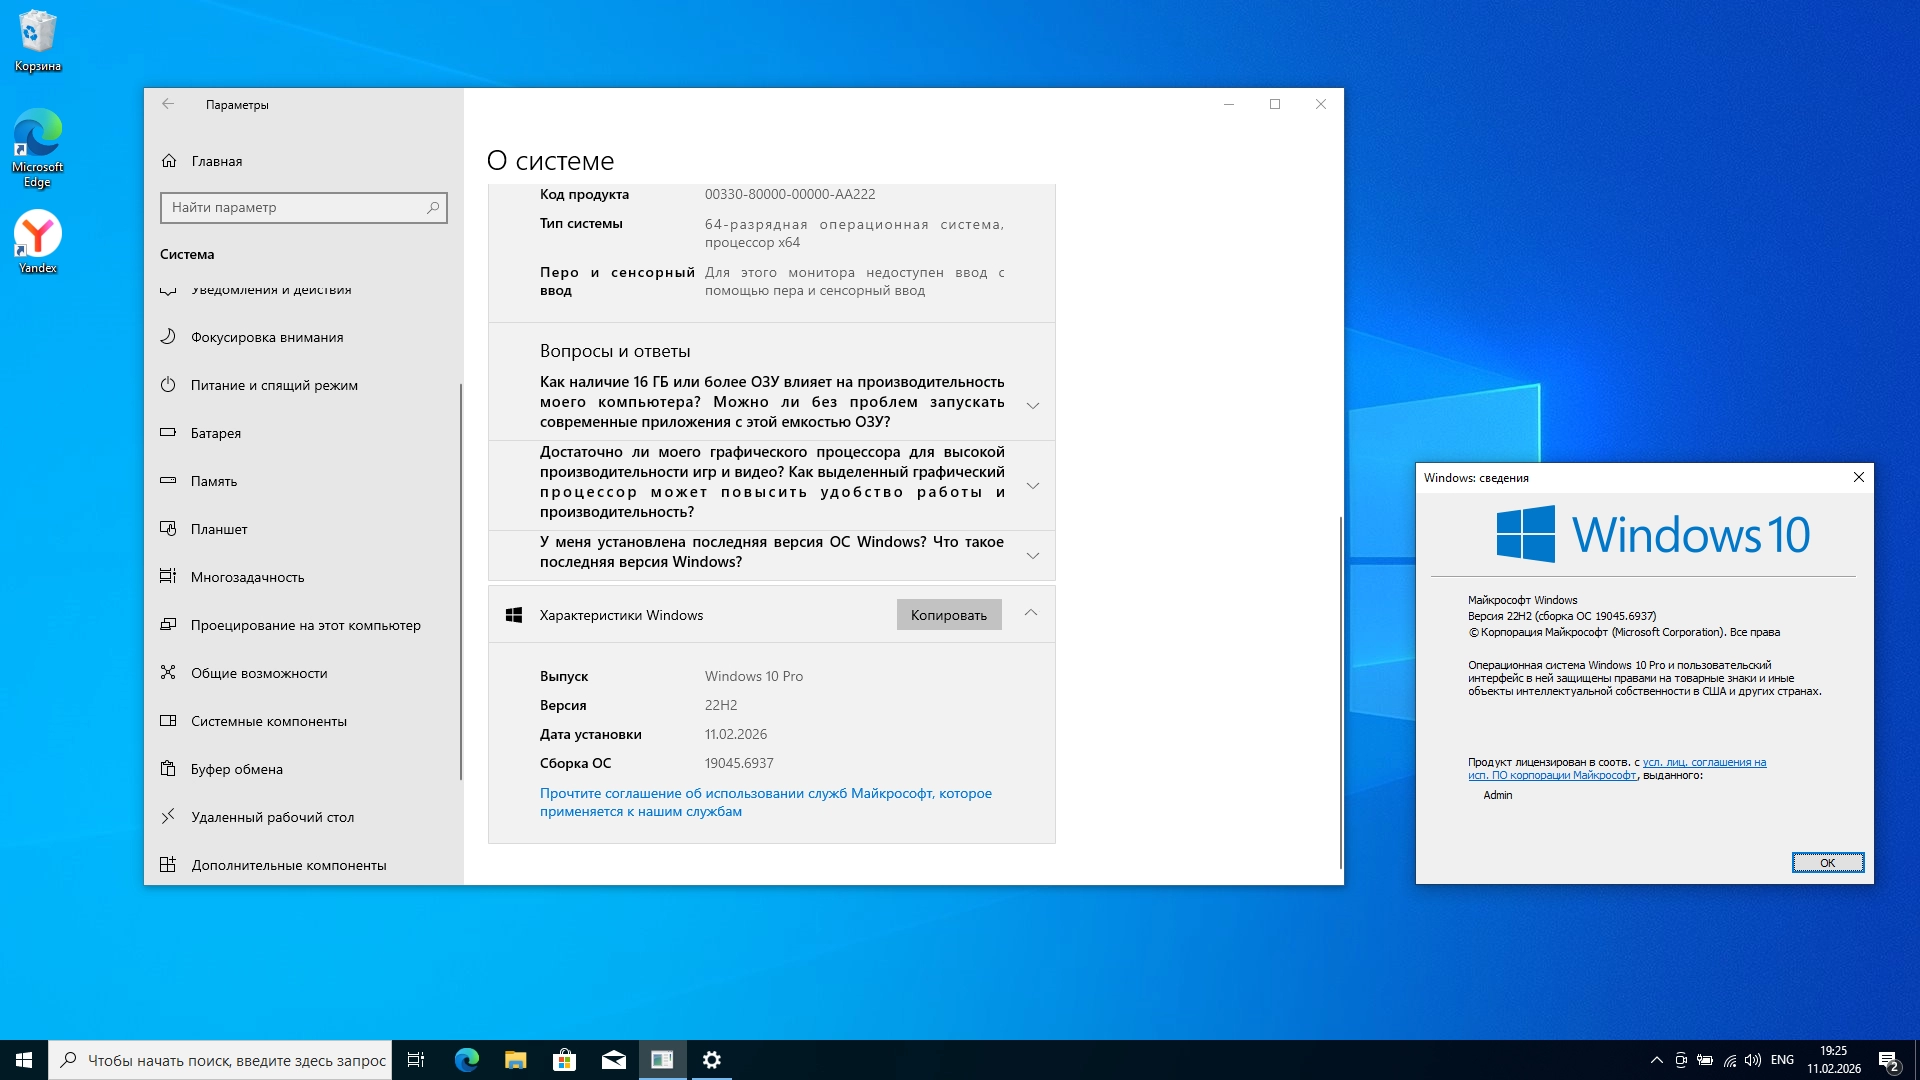The width and height of the screenshot is (1920, 1080).
Task: Open the Буфер обмена settings
Action: 236,769
